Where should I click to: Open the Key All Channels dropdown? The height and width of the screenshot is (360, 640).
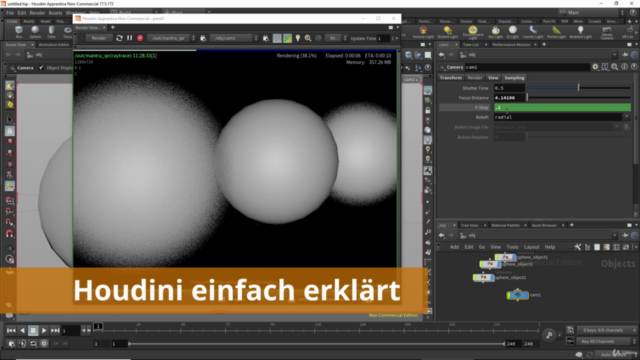click(607, 341)
